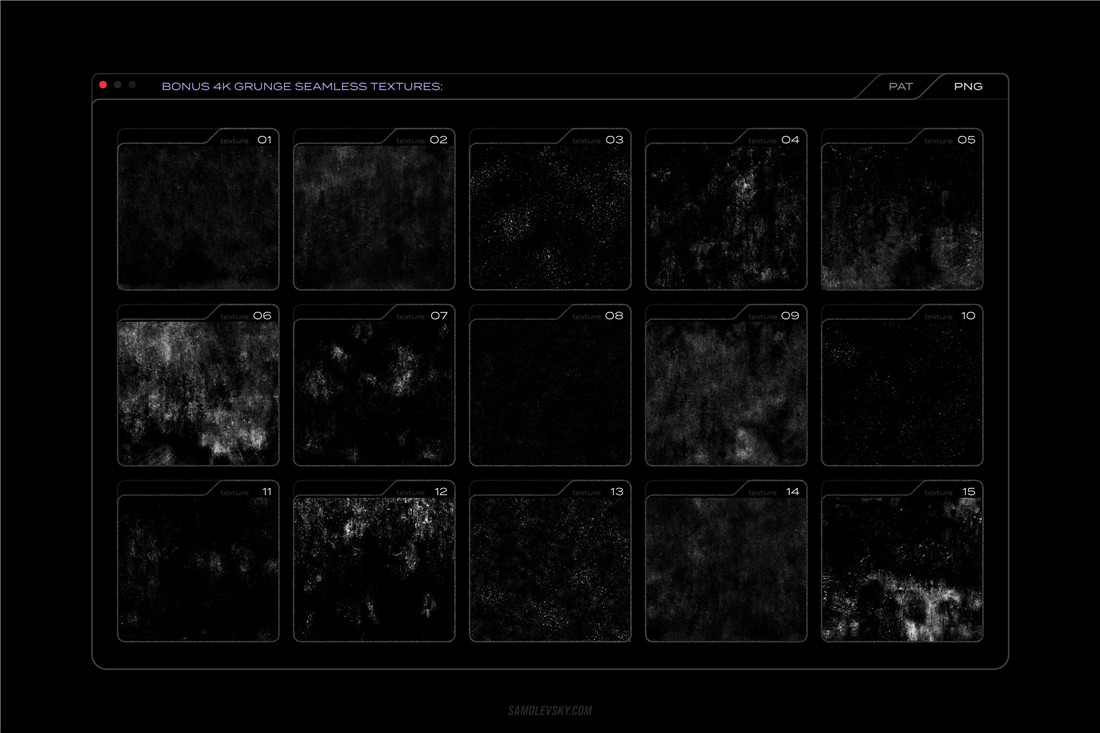This screenshot has height=733, width=1100.
Task: Select texture 11 thumbnail
Action: 198,568
